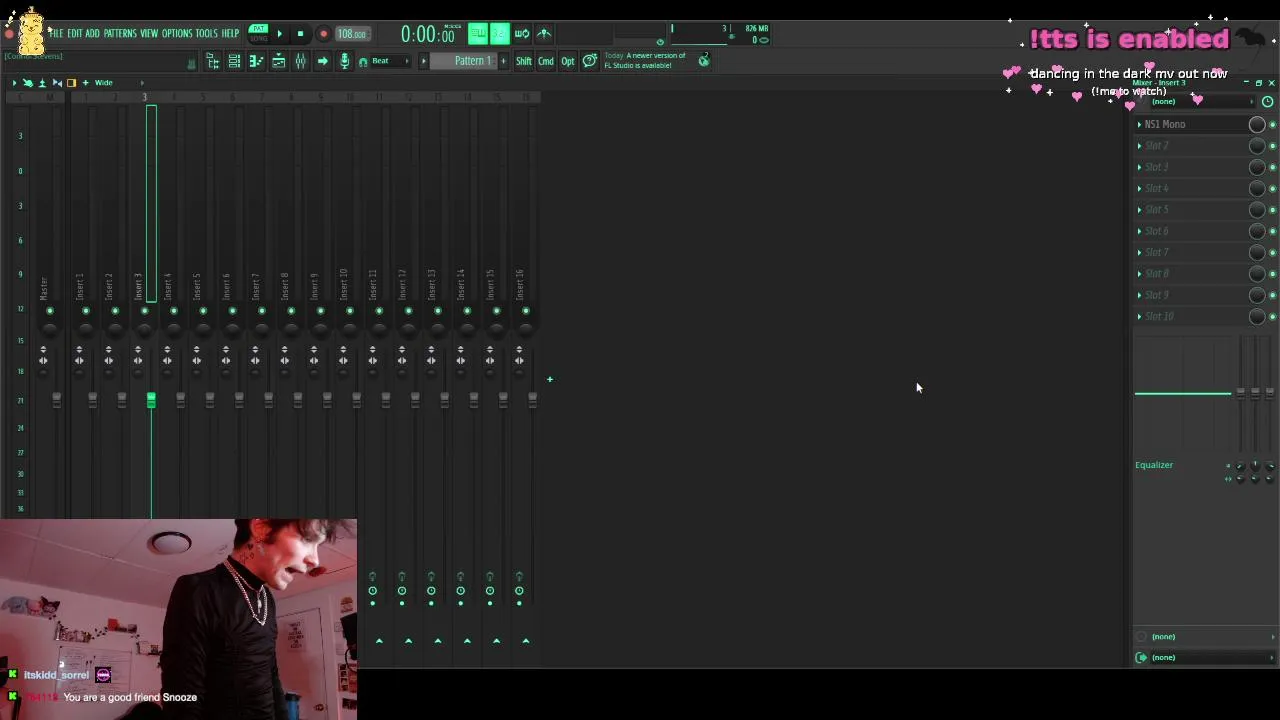Image resolution: width=1280 pixels, height=720 pixels.
Task: Open the Beat snap dropdown
Action: (x=391, y=61)
